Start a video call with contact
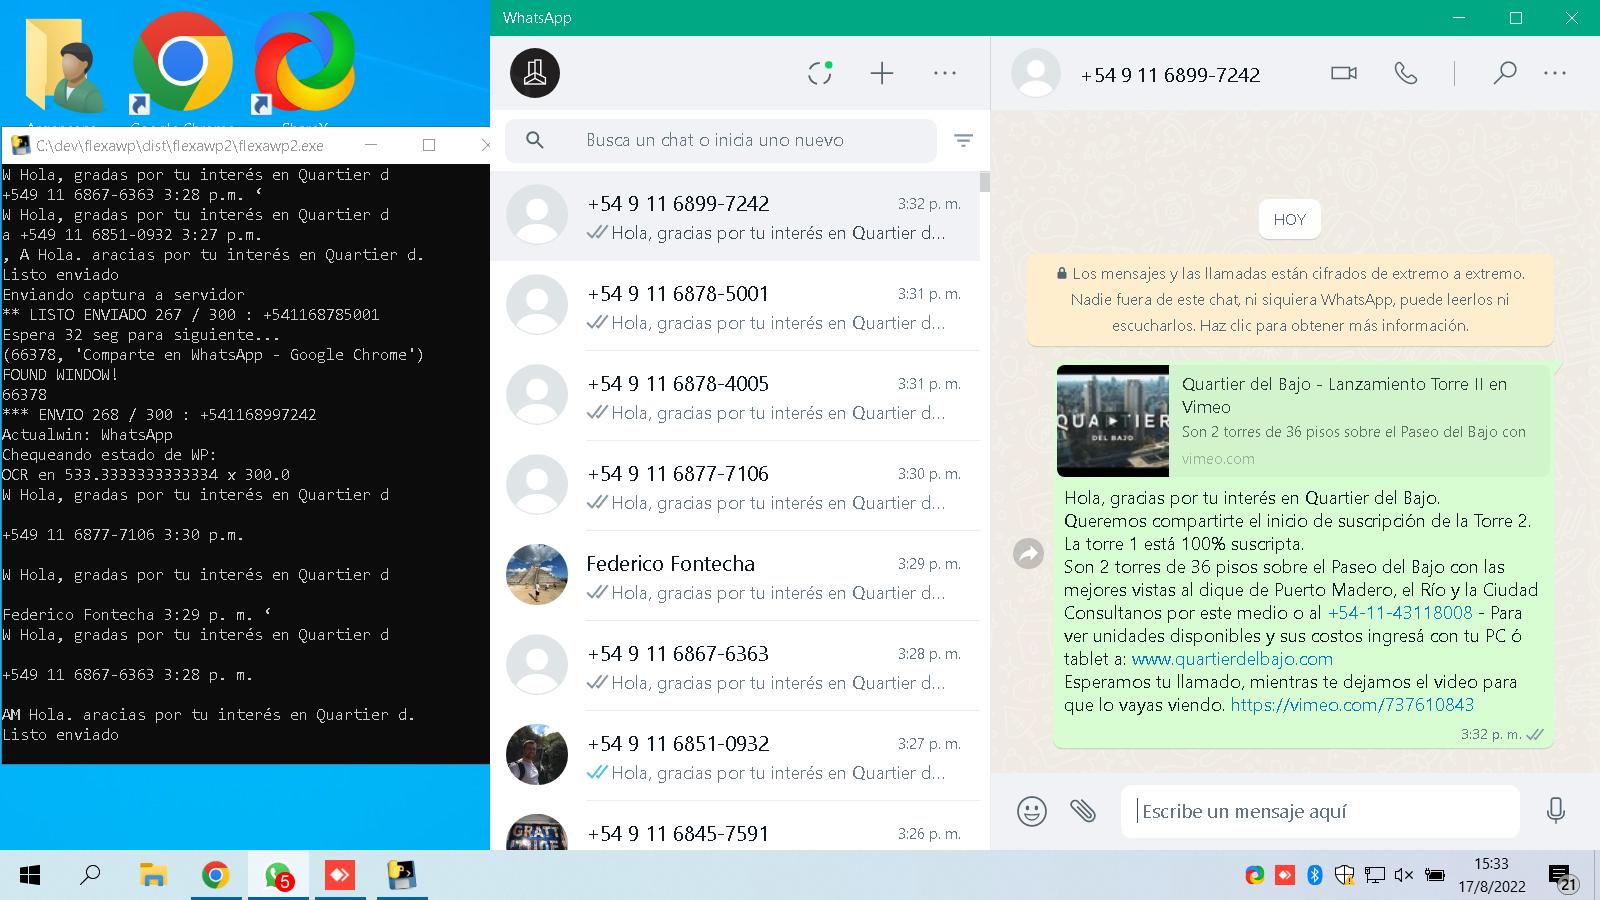 tap(1344, 73)
